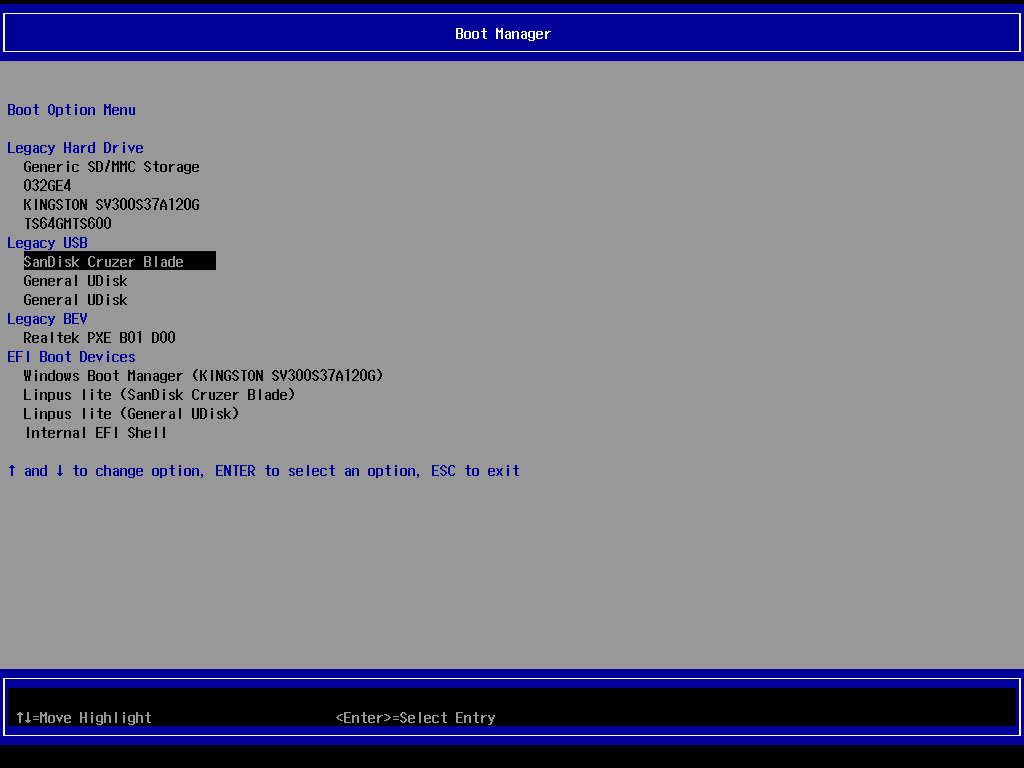Click the <Enter>=Select Entry footer hint

coord(415,718)
